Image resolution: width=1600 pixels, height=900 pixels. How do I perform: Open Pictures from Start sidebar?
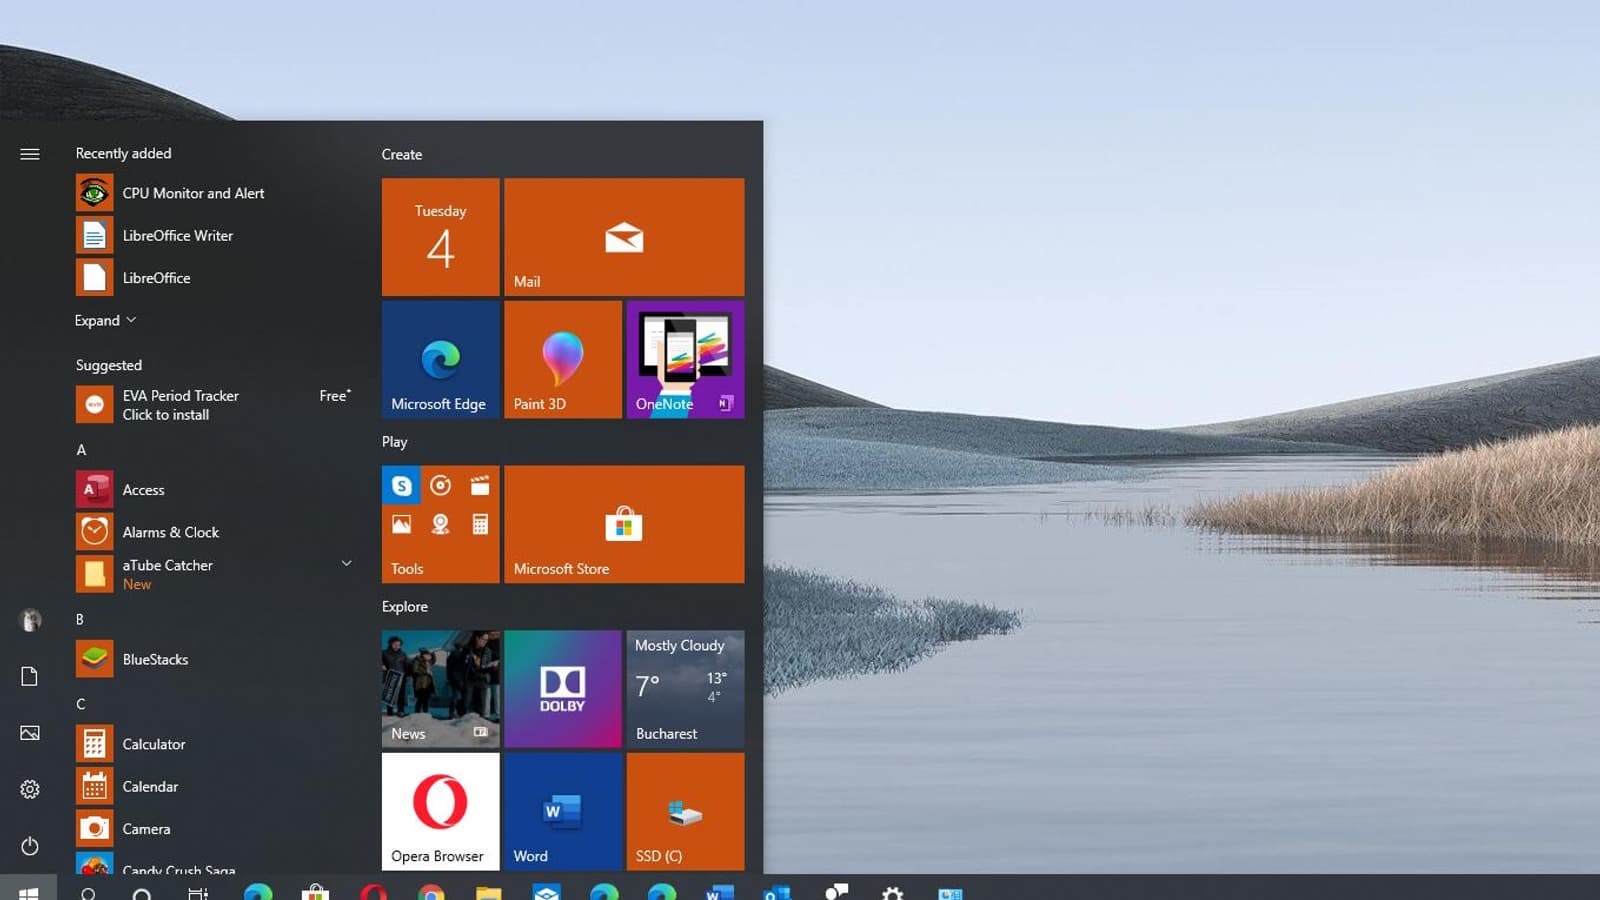click(30, 733)
